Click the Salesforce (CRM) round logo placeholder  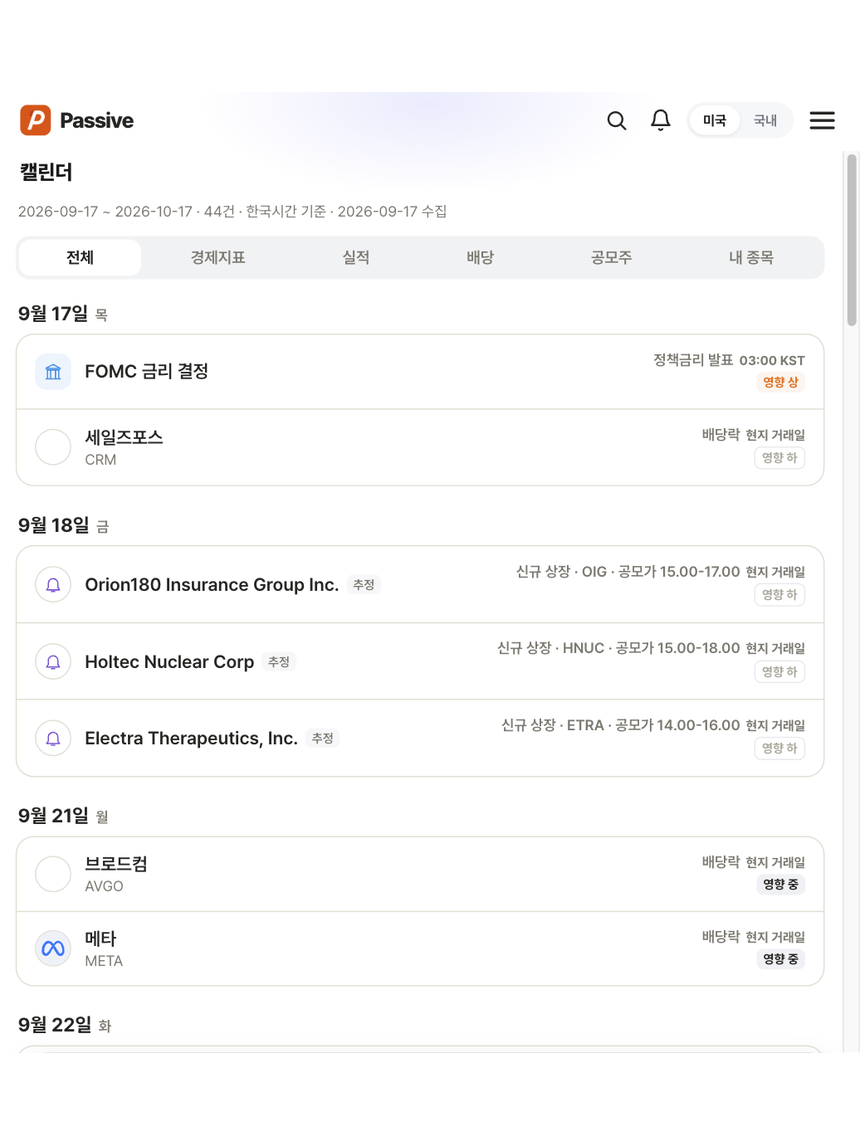coord(53,447)
